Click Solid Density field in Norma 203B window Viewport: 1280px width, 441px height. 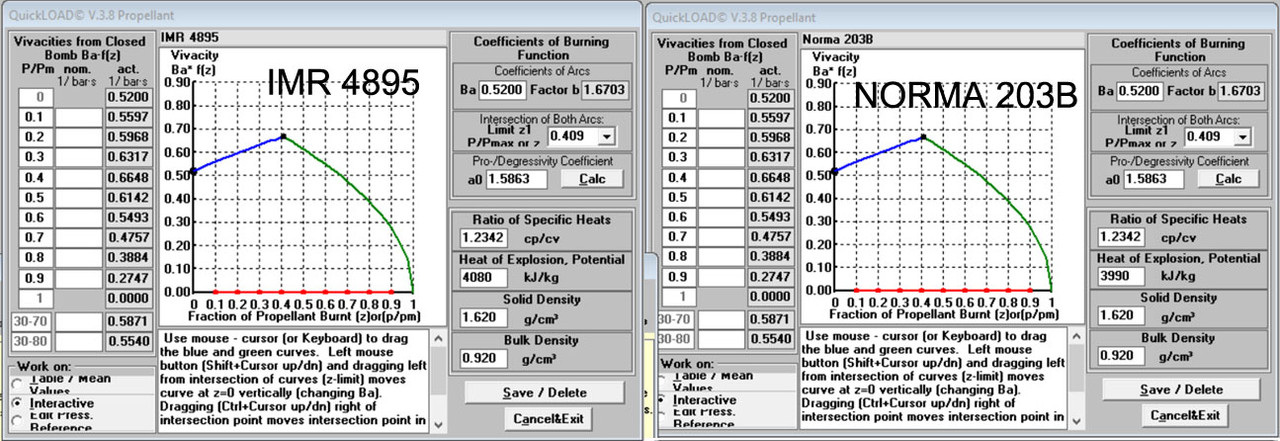(1119, 315)
